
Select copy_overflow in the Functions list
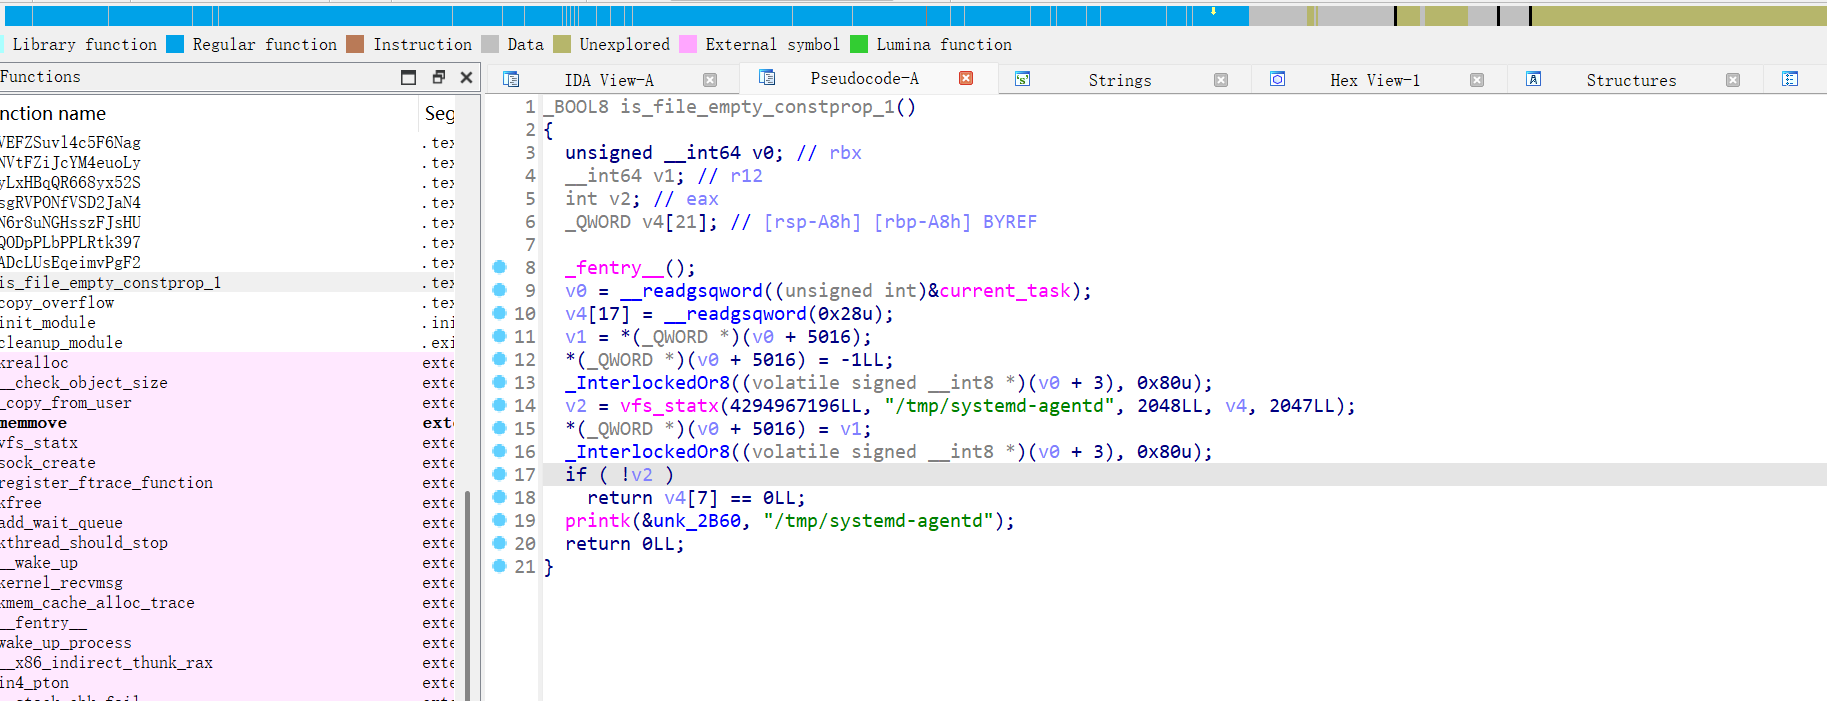click(x=58, y=303)
